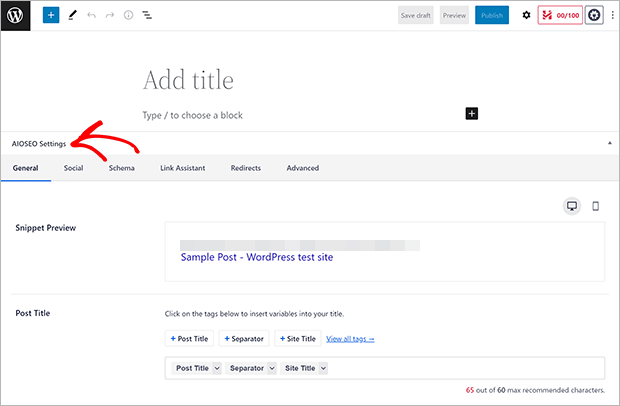This screenshot has width=620, height=406.
Task: Open the List View icon
Action: [147, 16]
